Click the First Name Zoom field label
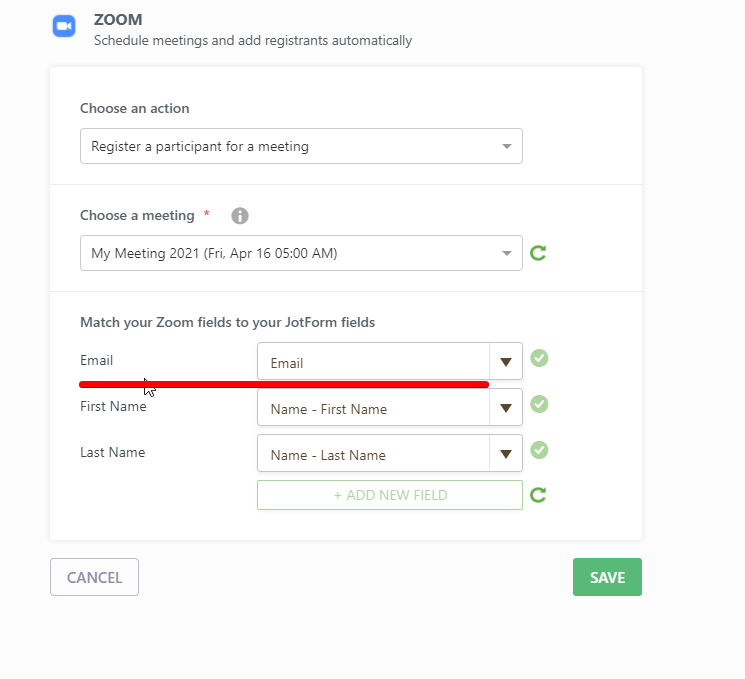 coord(113,406)
